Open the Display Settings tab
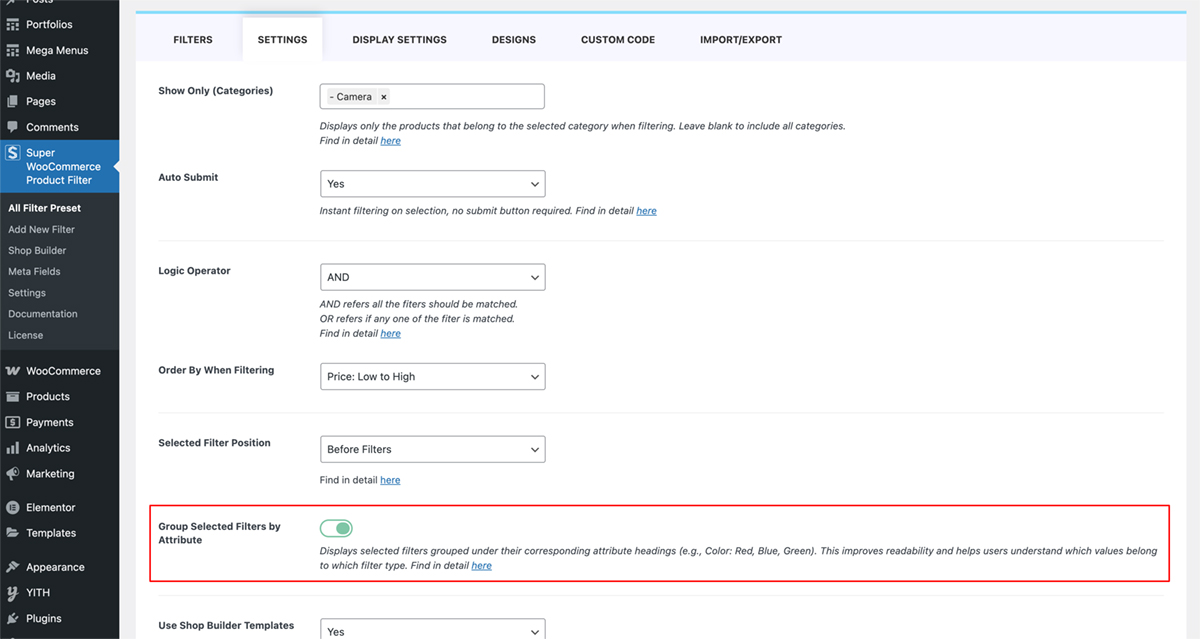 tap(399, 40)
